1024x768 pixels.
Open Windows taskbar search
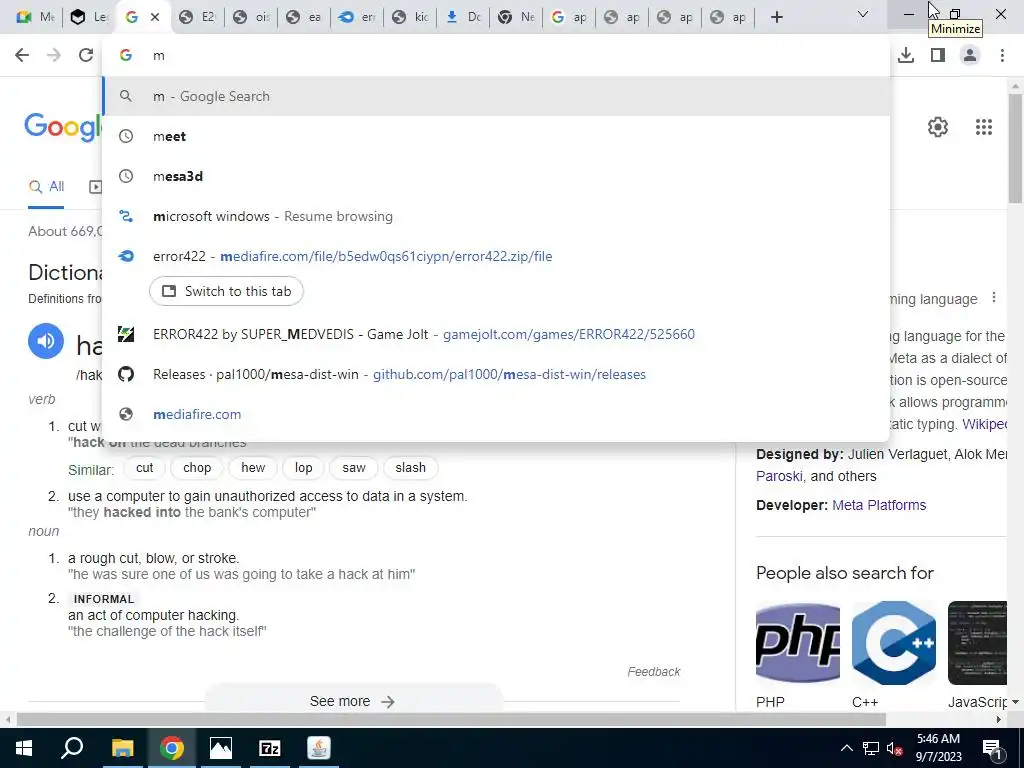click(x=72, y=748)
